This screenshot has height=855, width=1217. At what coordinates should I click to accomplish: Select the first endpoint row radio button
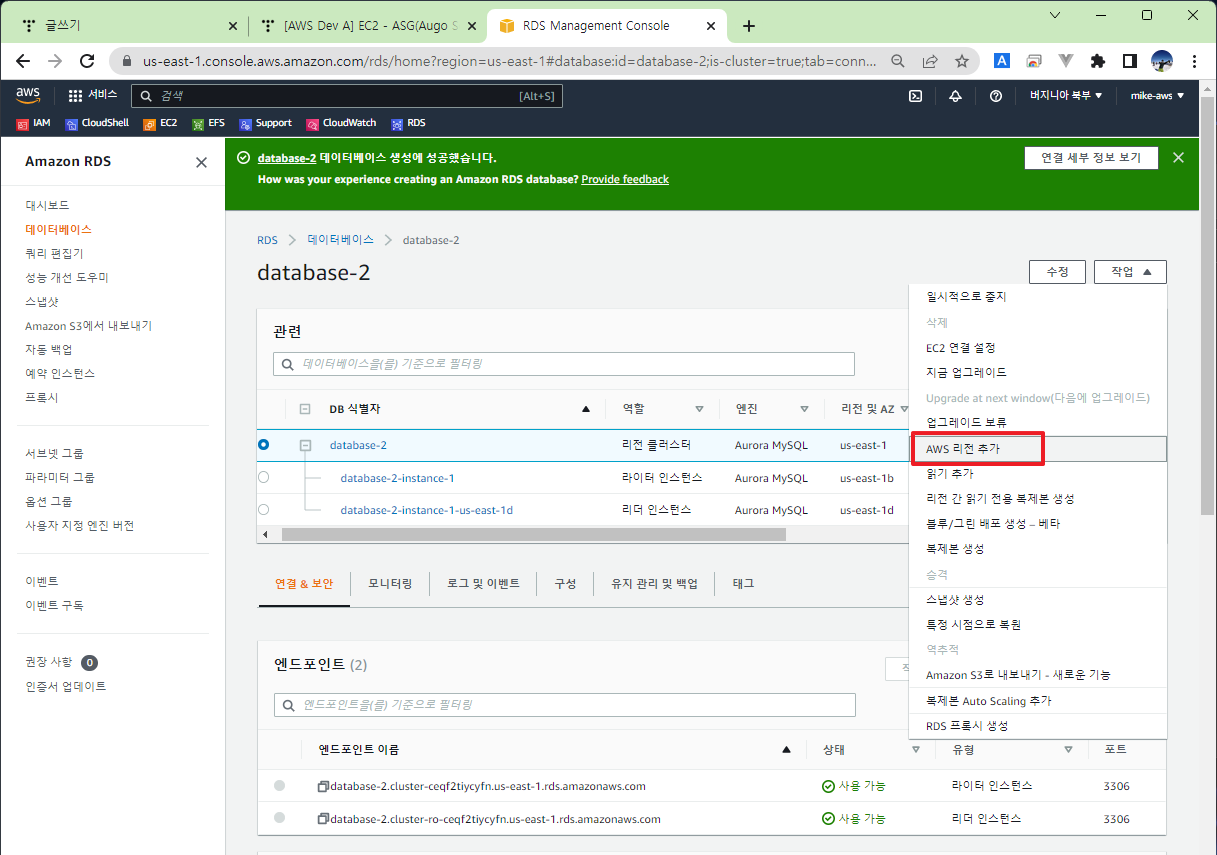point(280,786)
